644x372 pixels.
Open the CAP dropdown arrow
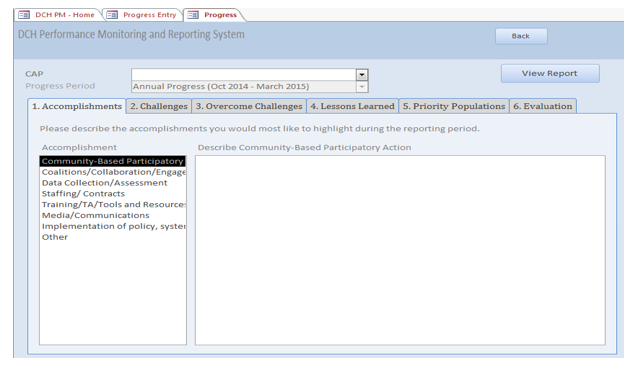click(361, 75)
